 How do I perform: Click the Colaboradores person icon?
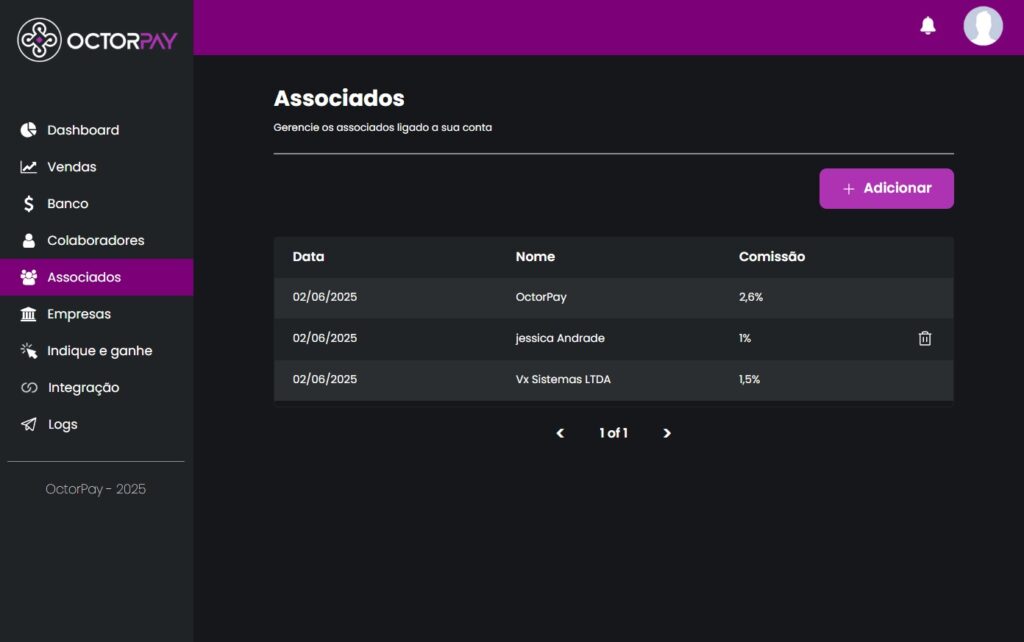[x=28, y=240]
